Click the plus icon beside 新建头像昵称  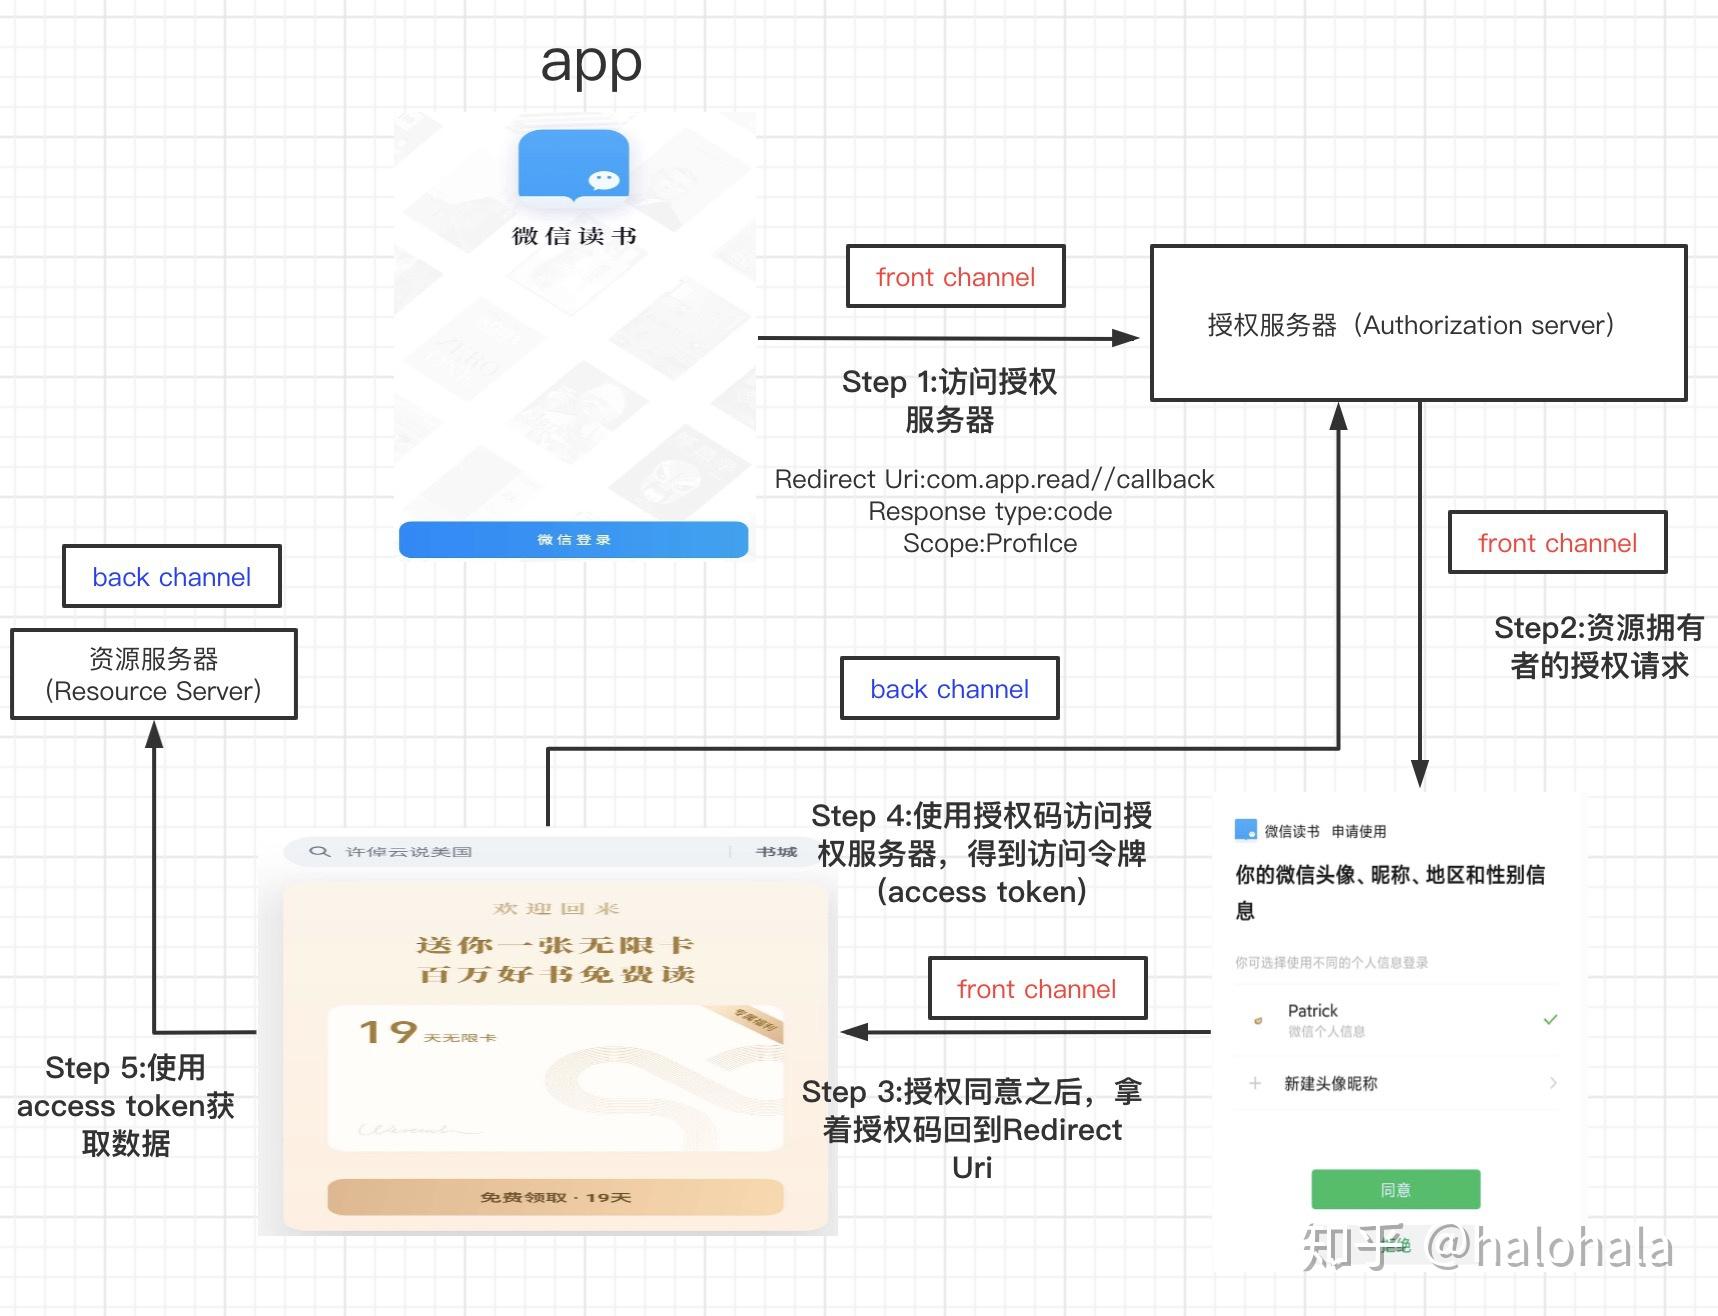1255,1082
